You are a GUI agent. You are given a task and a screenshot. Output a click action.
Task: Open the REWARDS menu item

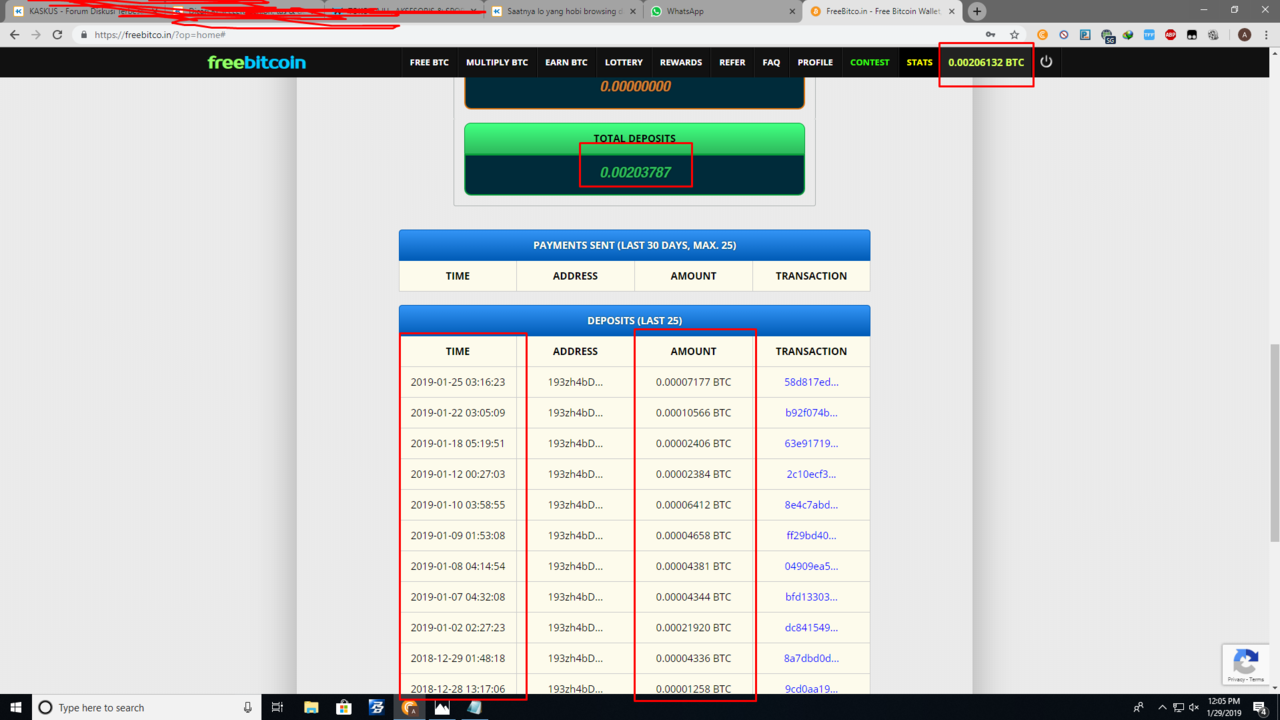point(681,62)
